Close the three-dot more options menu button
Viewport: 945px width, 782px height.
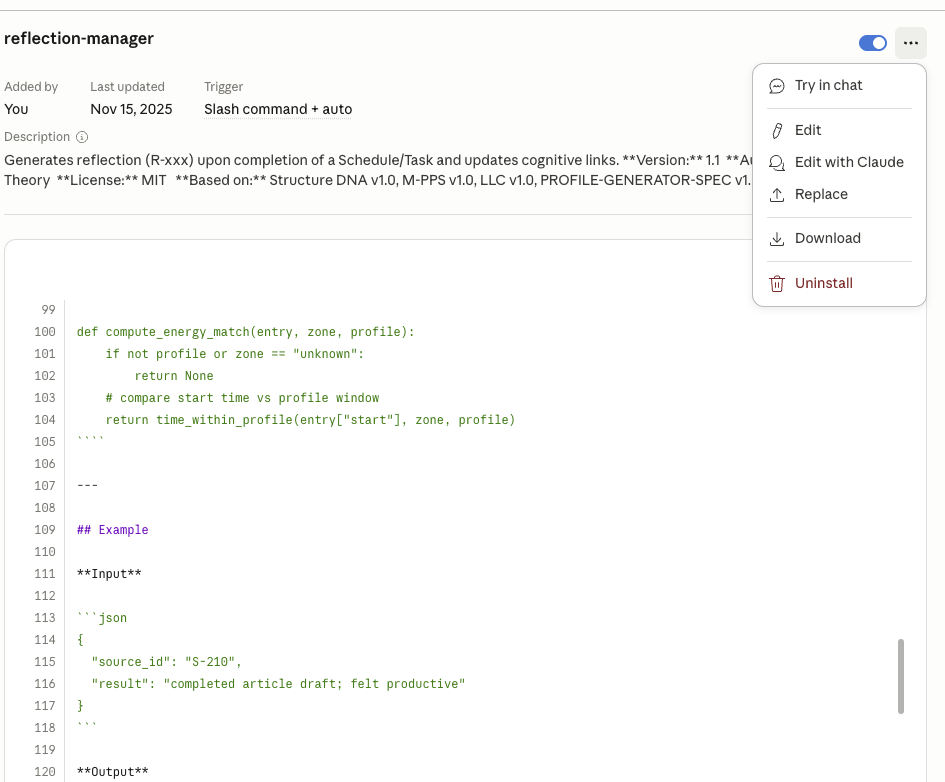click(x=910, y=43)
